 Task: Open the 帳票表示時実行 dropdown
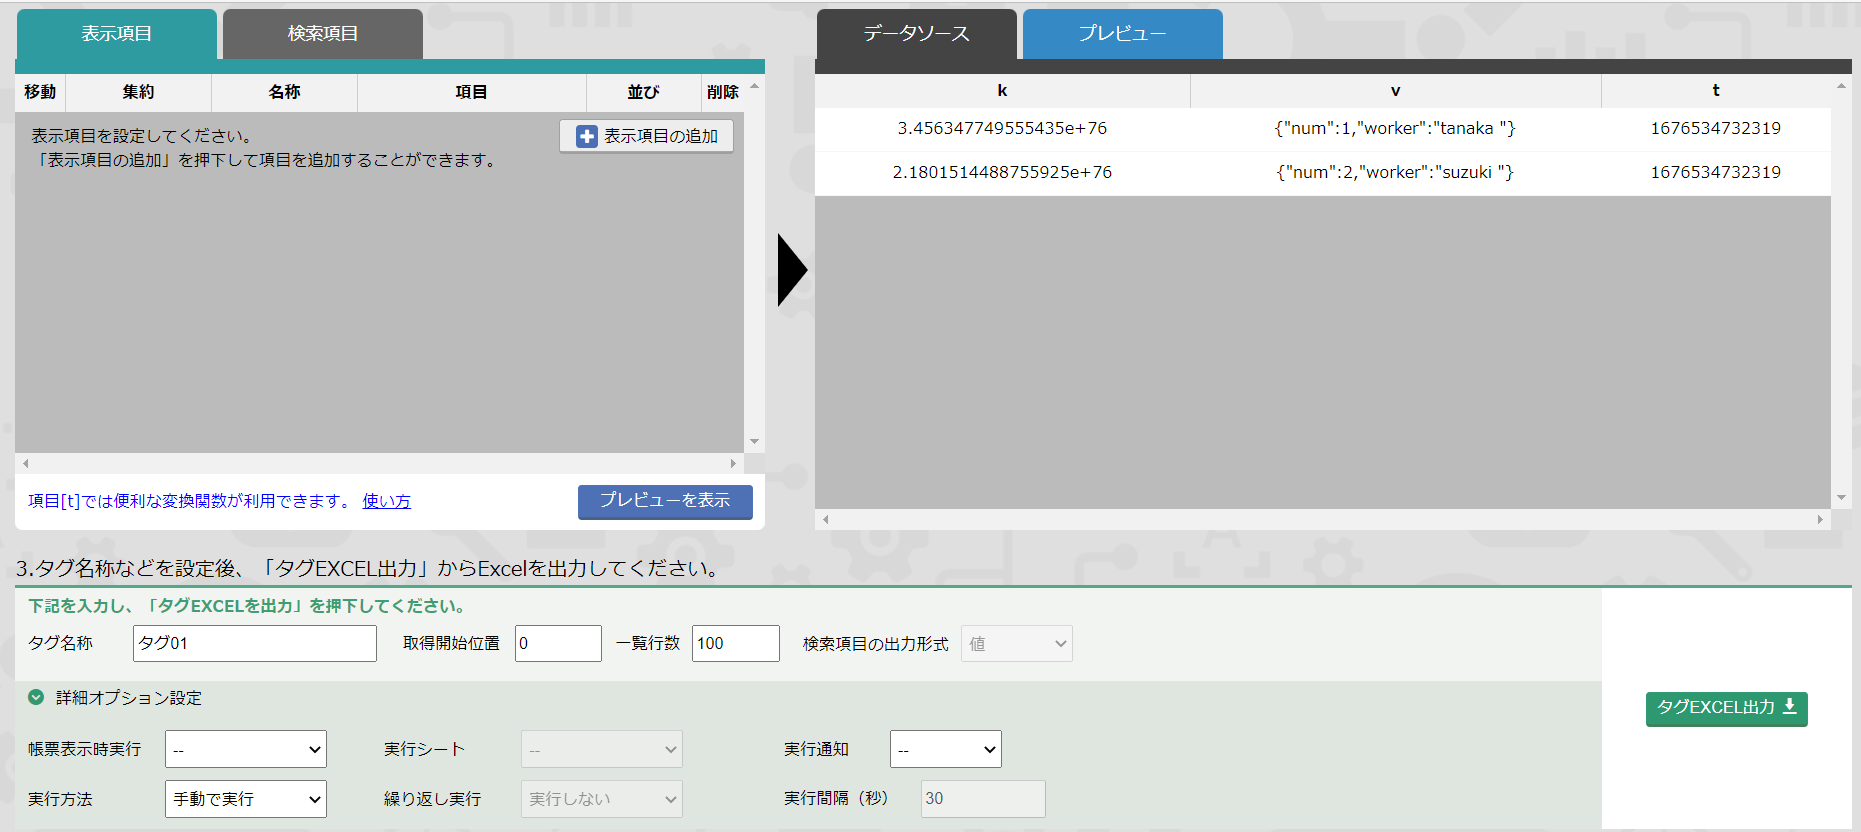[246, 749]
